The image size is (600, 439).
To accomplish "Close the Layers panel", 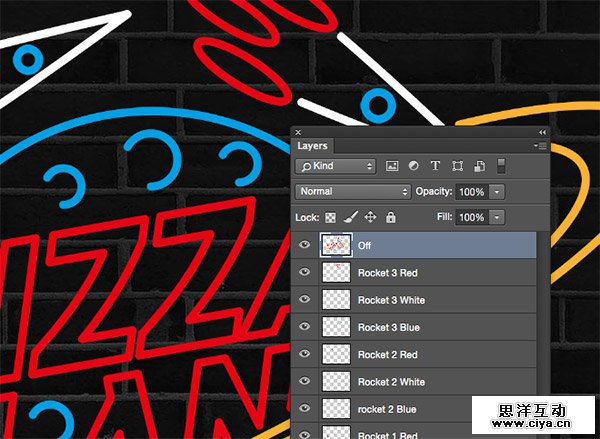I will 298,132.
